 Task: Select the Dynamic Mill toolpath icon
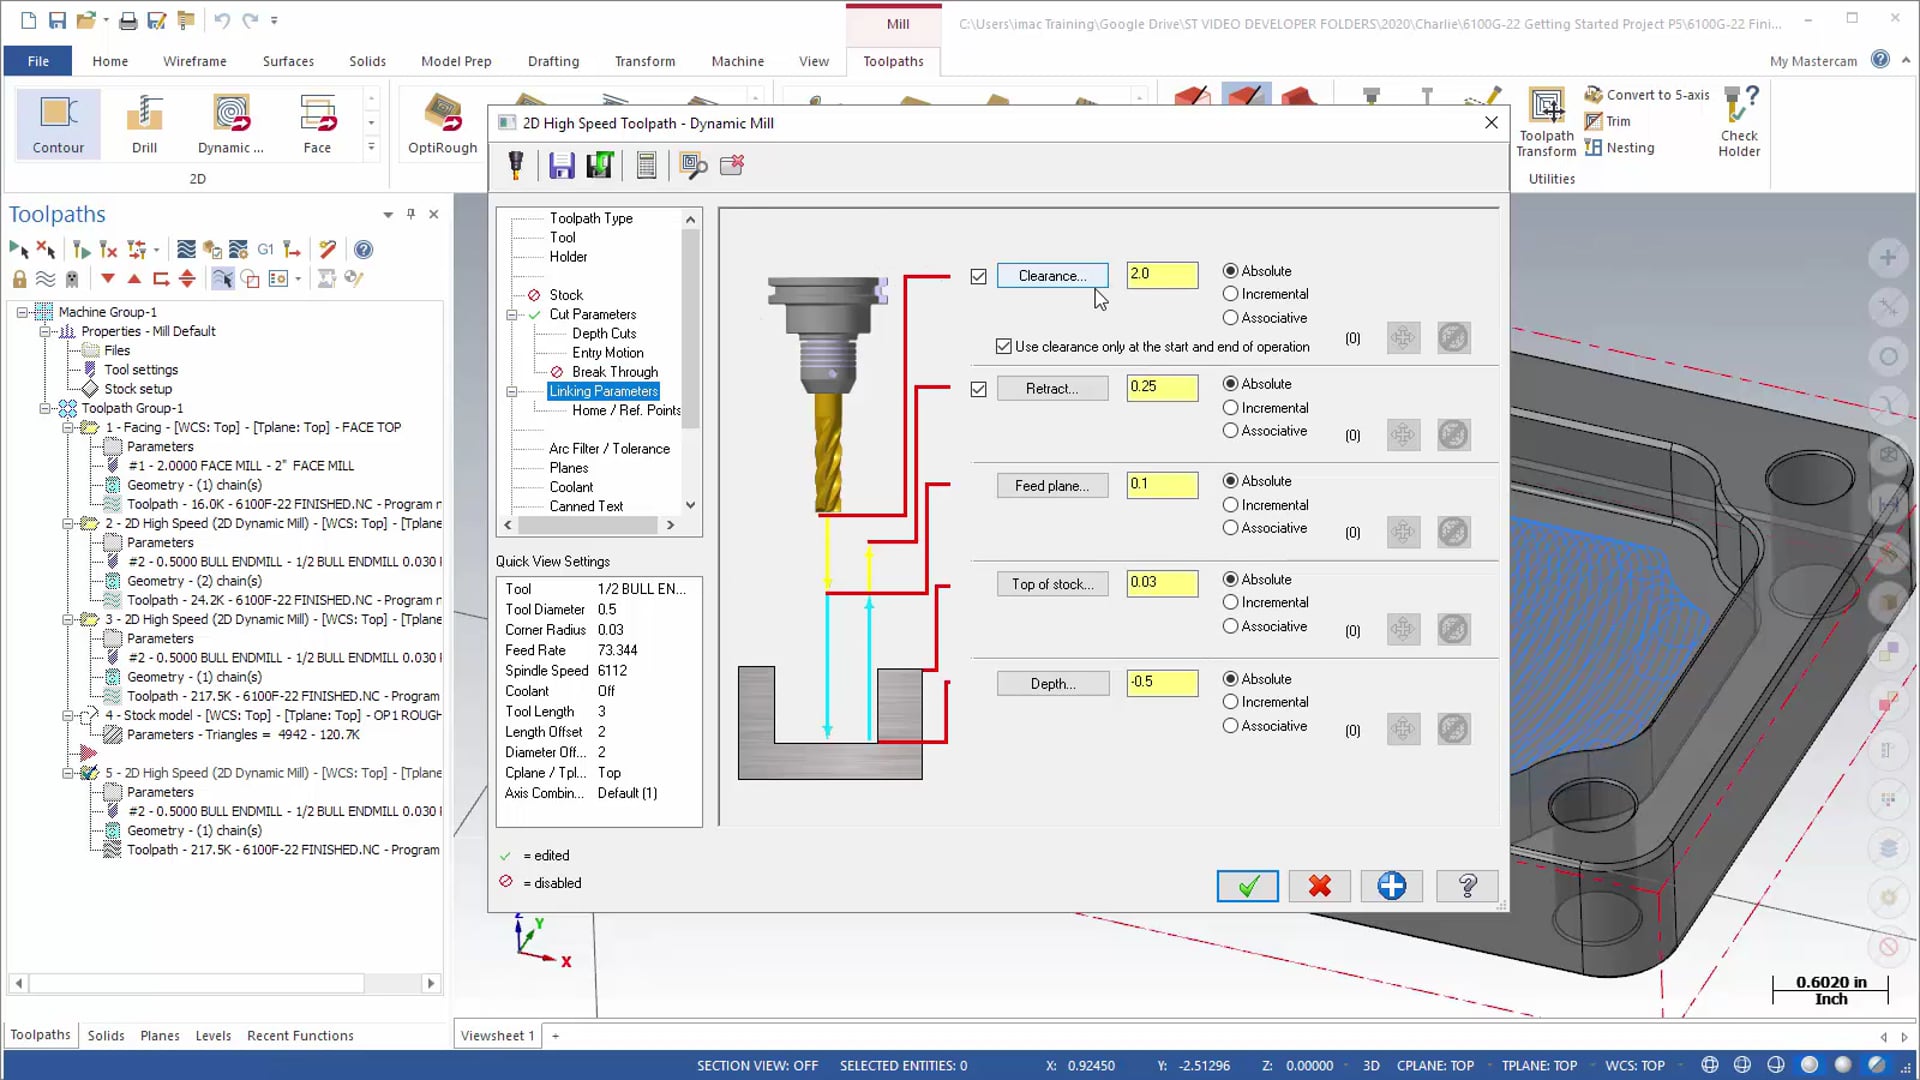click(x=231, y=124)
